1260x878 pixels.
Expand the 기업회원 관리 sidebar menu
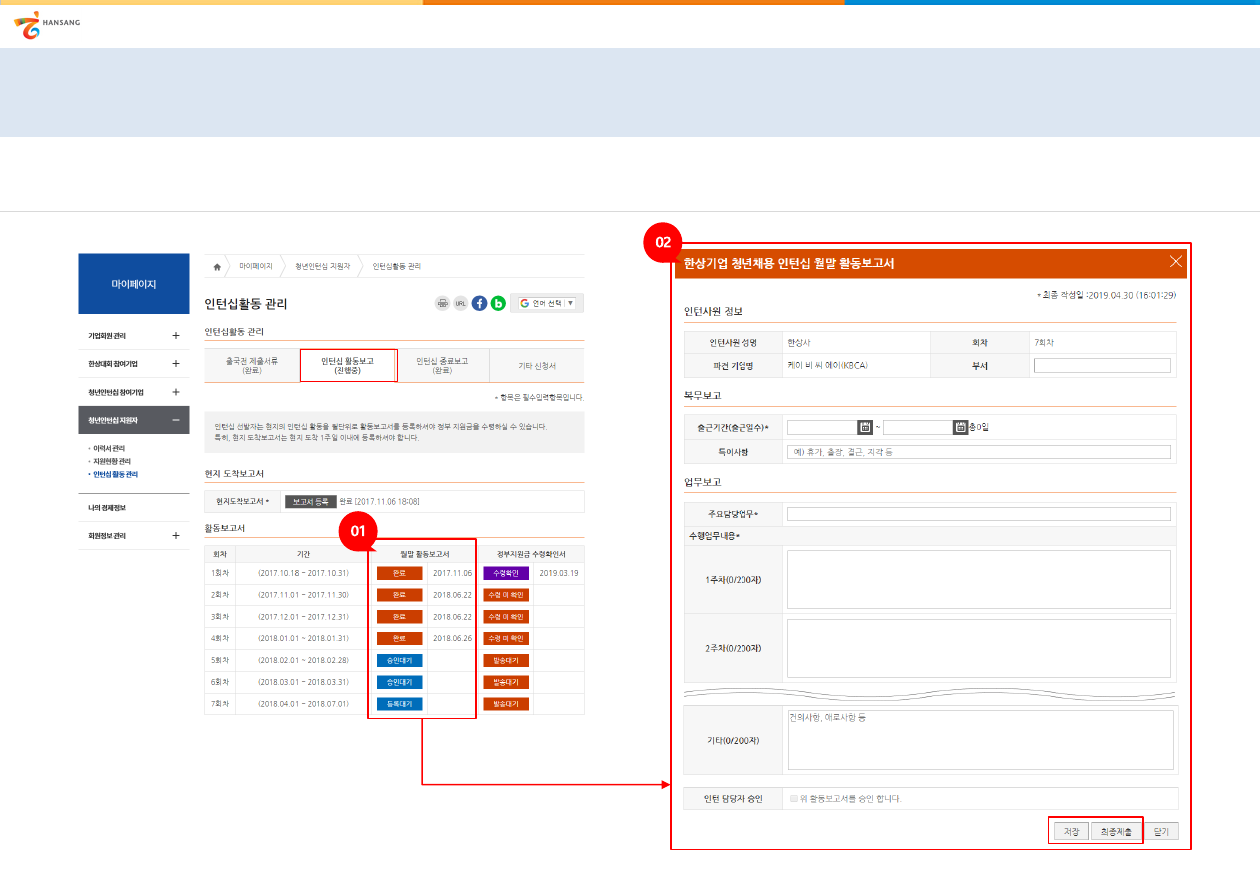coord(175,336)
